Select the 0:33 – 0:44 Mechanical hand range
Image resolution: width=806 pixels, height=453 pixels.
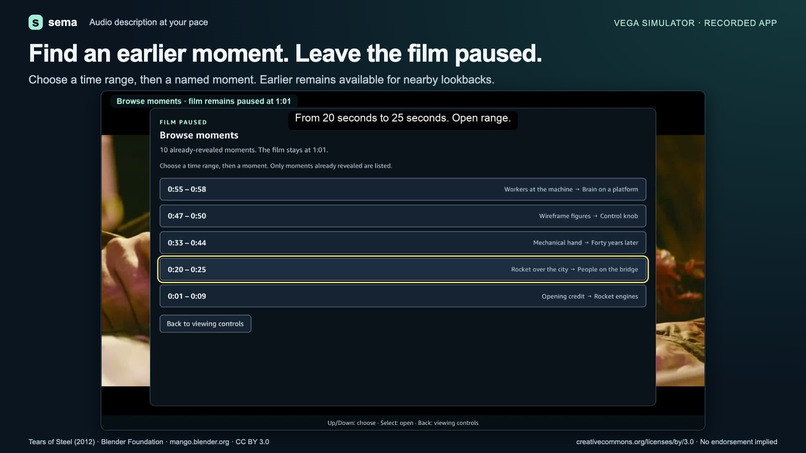click(402, 243)
